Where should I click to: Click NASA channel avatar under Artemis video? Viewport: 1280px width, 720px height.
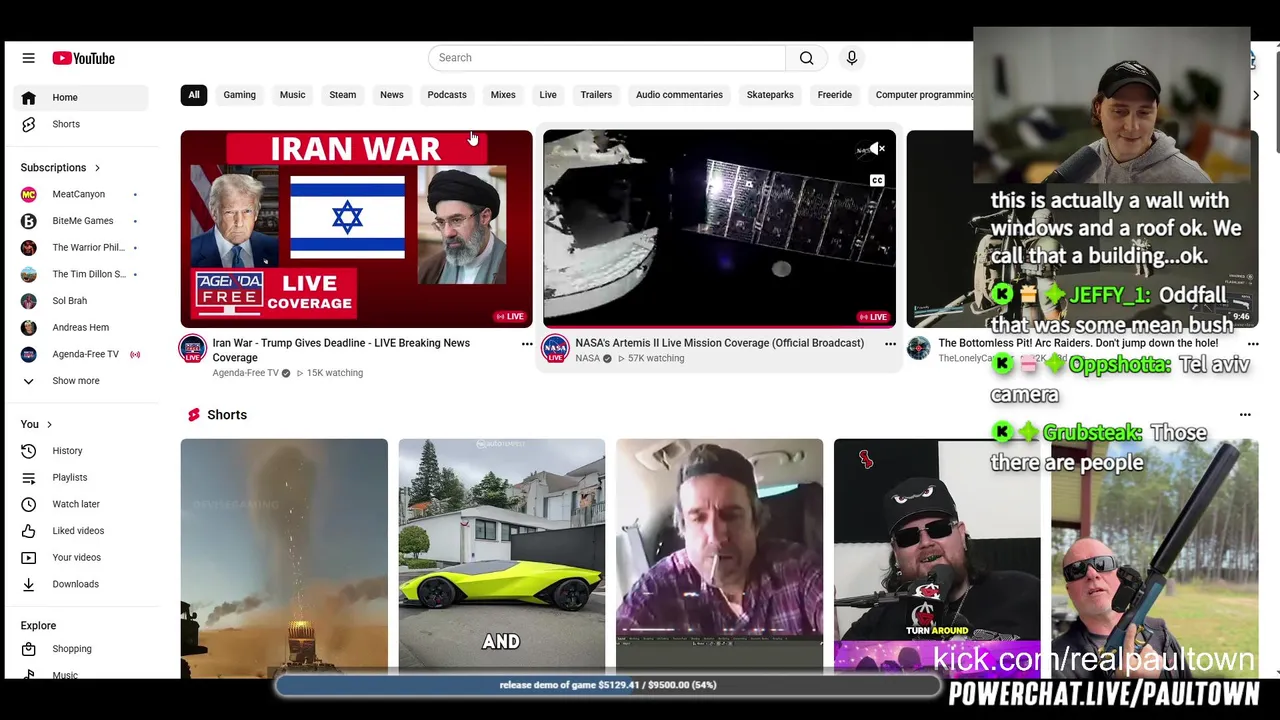coord(555,348)
